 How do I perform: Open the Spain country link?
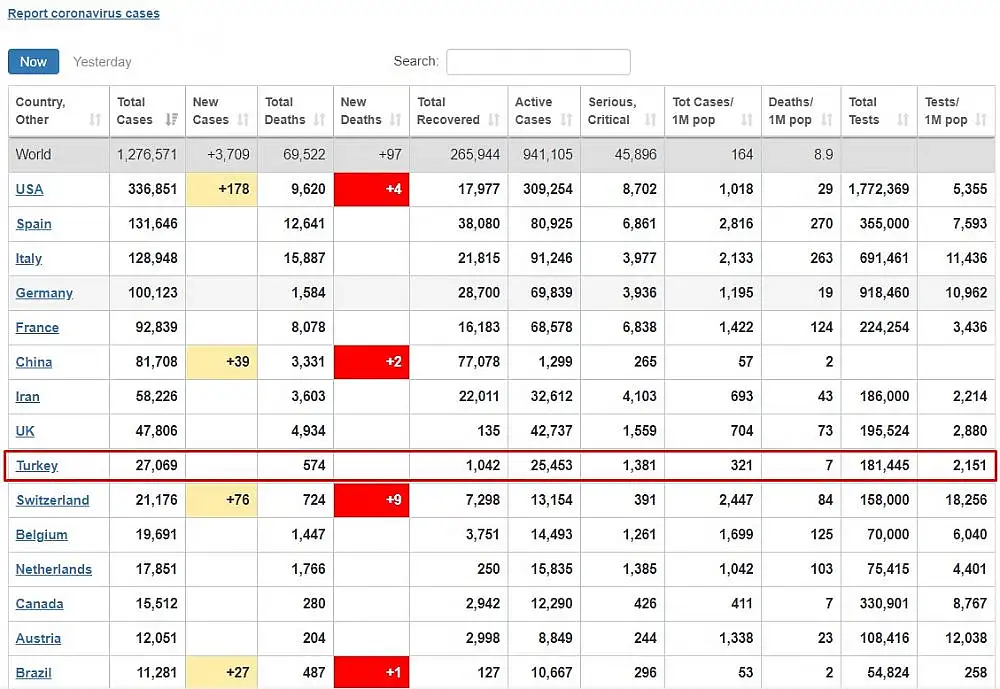point(34,224)
